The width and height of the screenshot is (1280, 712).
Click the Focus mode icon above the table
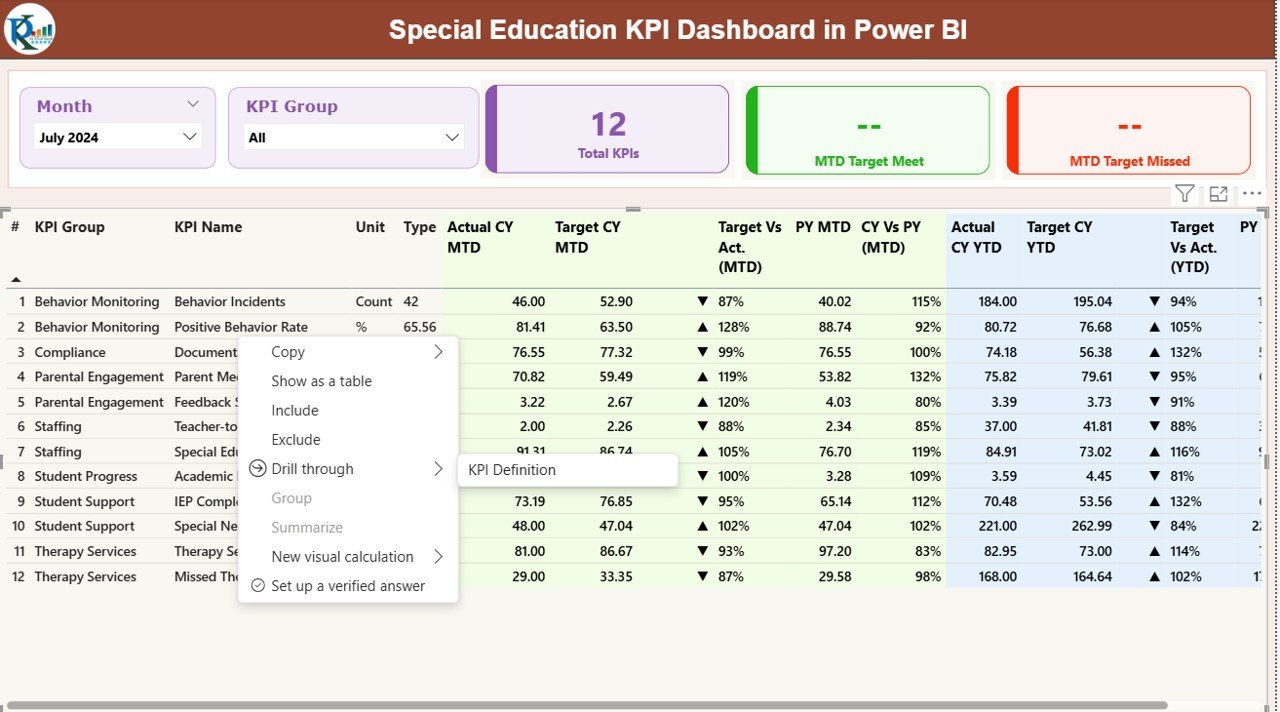pyautogui.click(x=1218, y=194)
